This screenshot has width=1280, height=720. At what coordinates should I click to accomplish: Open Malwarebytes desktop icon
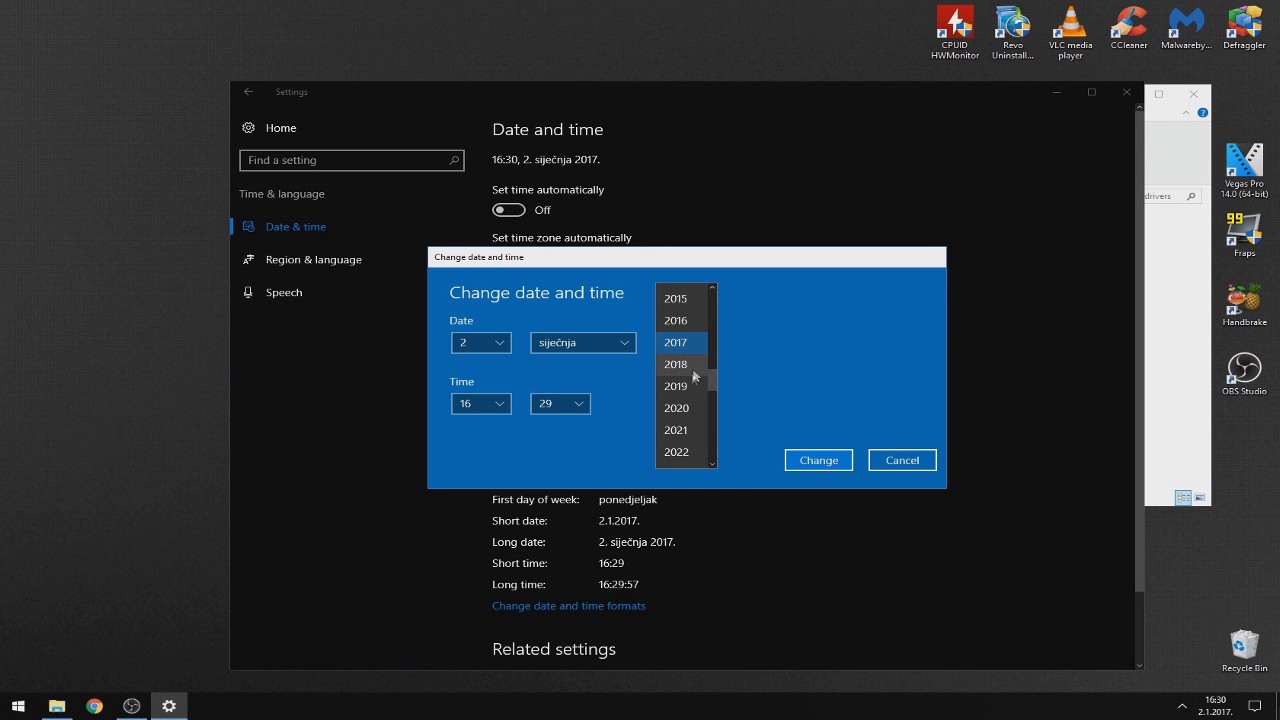[x=1186, y=28]
